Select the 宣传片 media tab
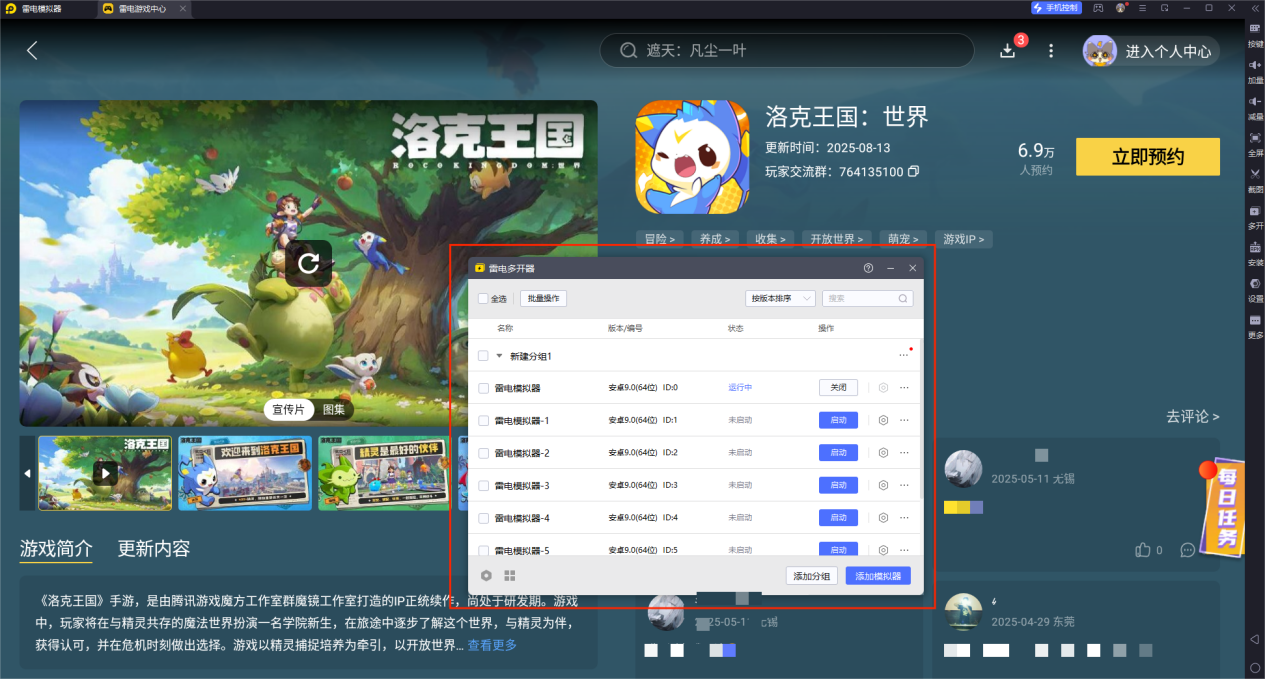This screenshot has width=1265, height=679. pyautogui.click(x=290, y=410)
